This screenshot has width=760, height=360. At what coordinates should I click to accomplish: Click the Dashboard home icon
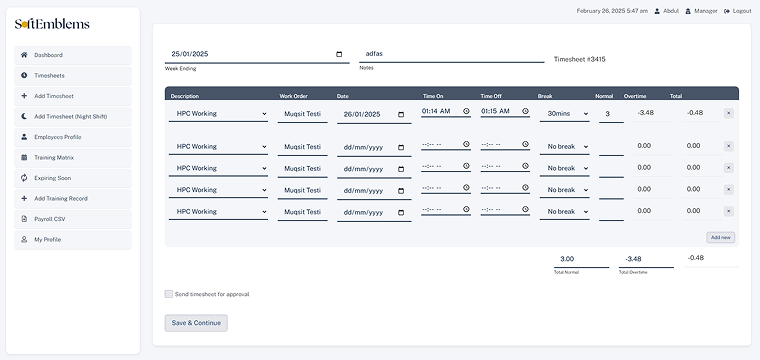[x=24, y=55]
